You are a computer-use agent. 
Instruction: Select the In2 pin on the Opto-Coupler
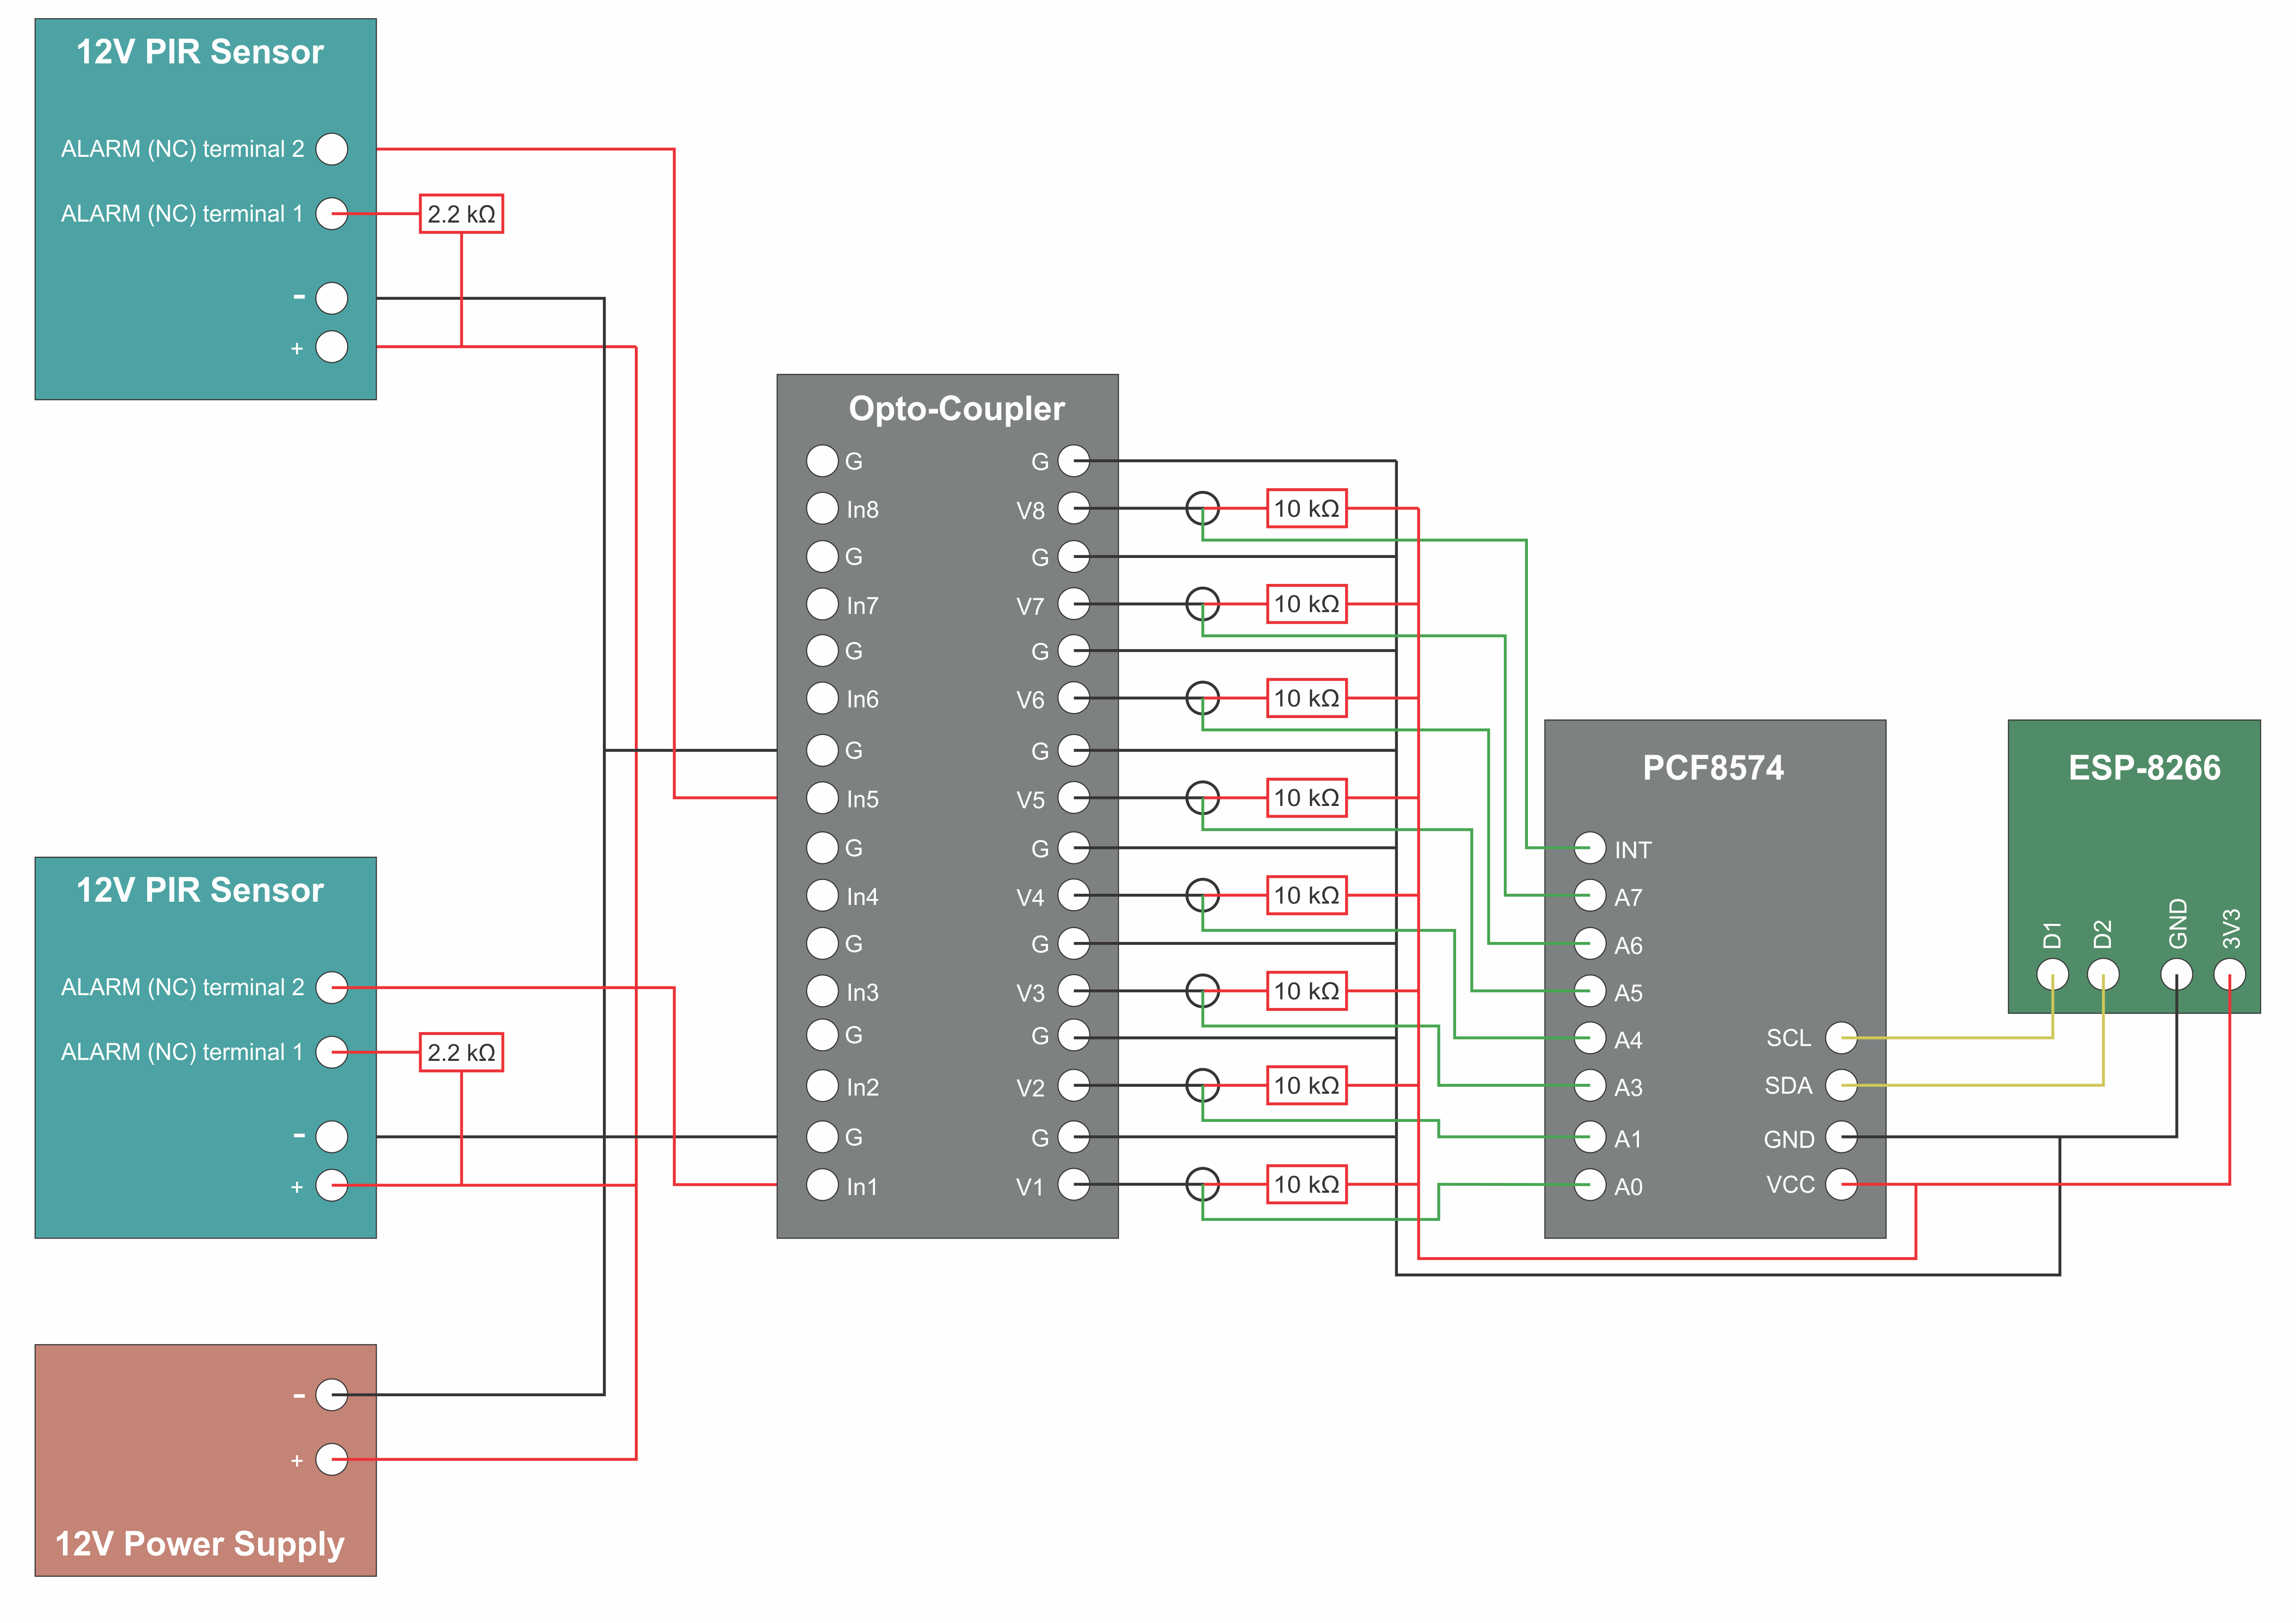pos(822,1085)
